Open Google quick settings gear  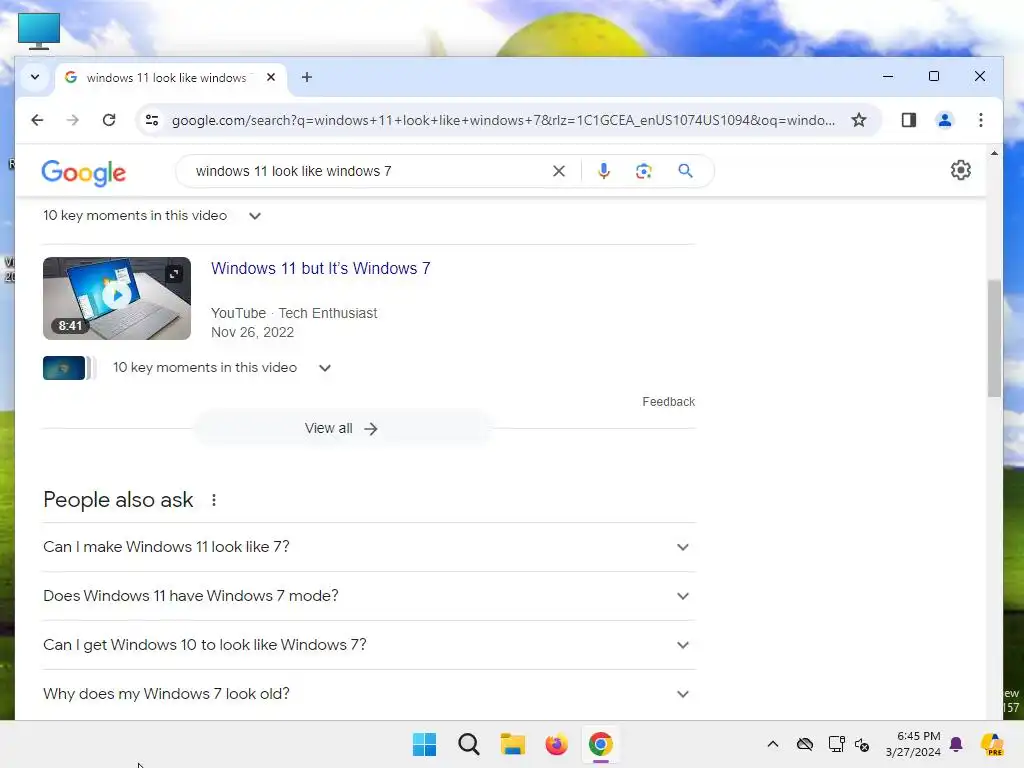(x=960, y=170)
